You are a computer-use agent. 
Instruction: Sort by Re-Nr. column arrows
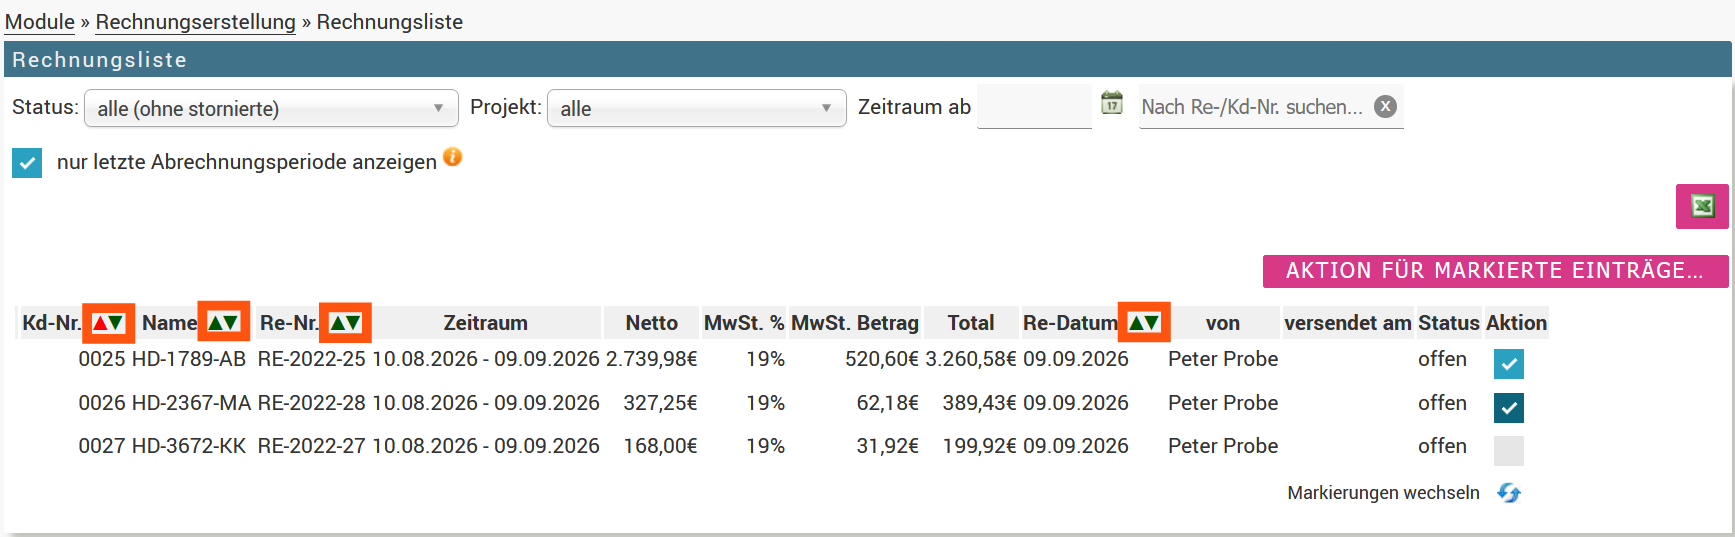click(345, 323)
